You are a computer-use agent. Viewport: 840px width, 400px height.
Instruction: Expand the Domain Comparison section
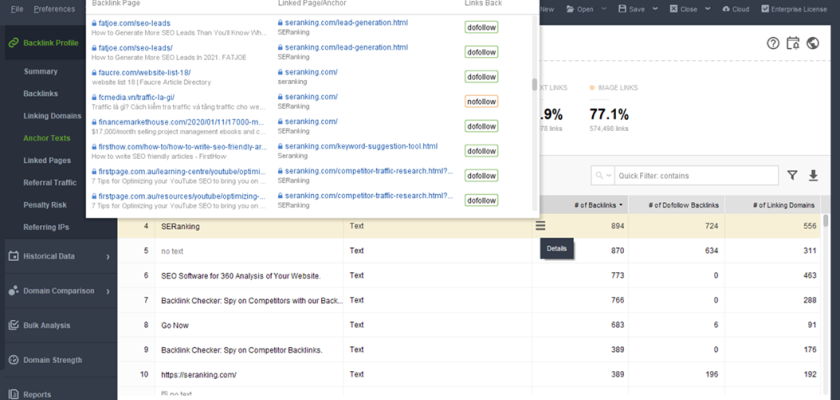(59, 291)
